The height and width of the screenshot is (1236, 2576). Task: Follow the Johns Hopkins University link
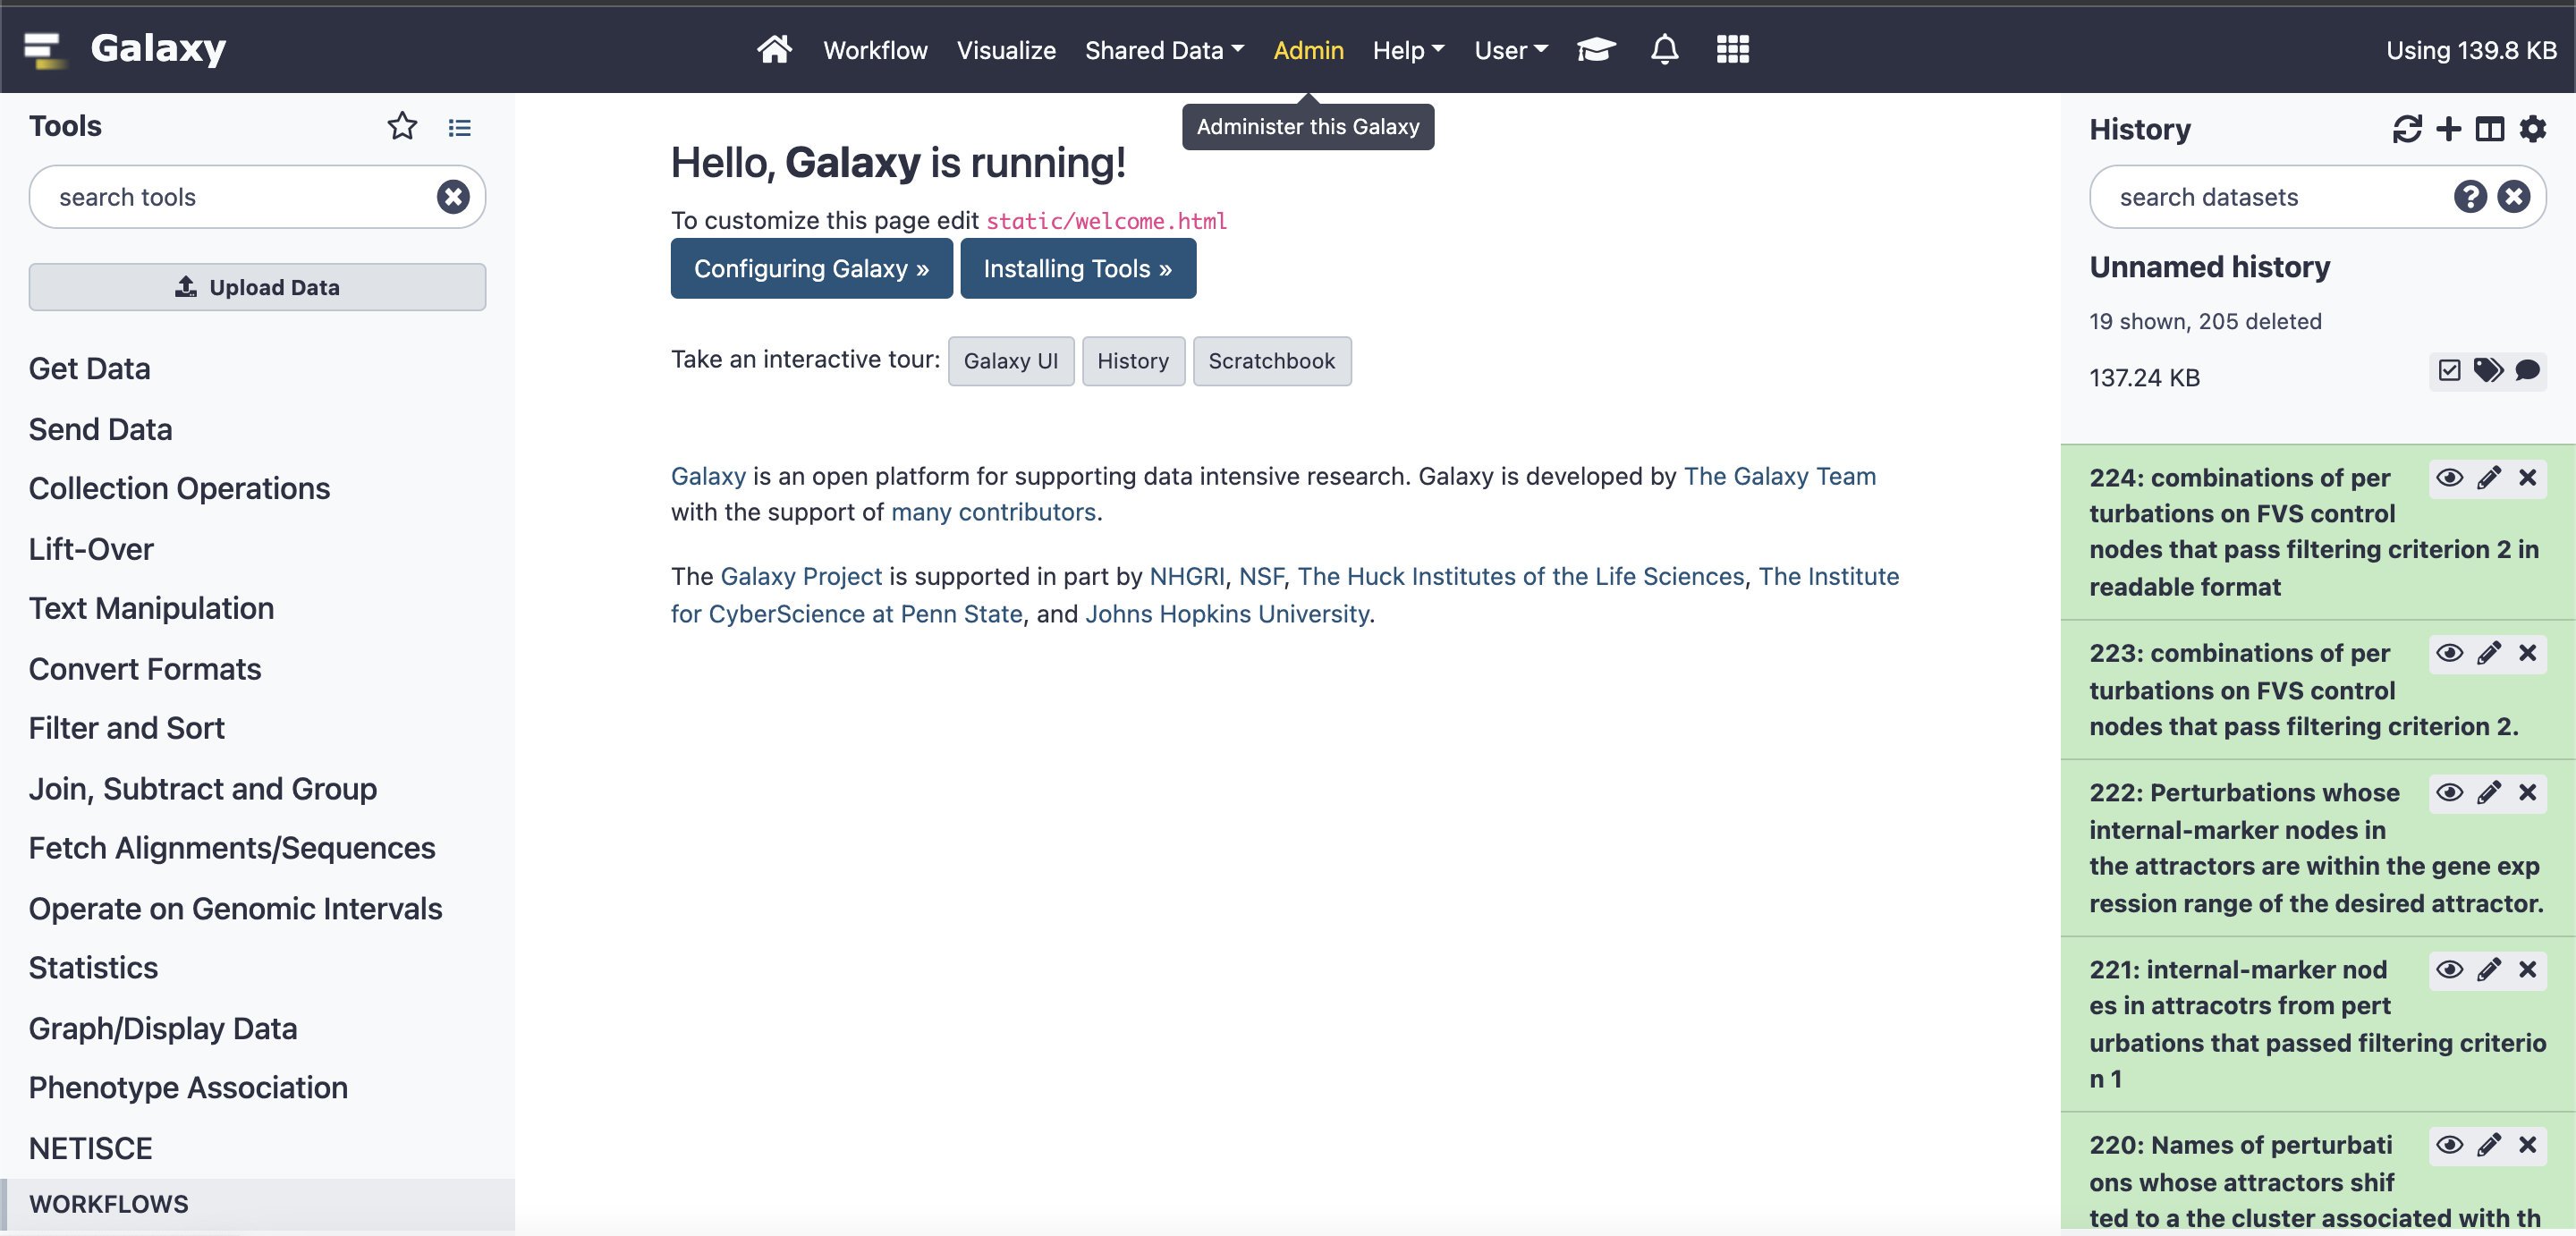click(1226, 613)
